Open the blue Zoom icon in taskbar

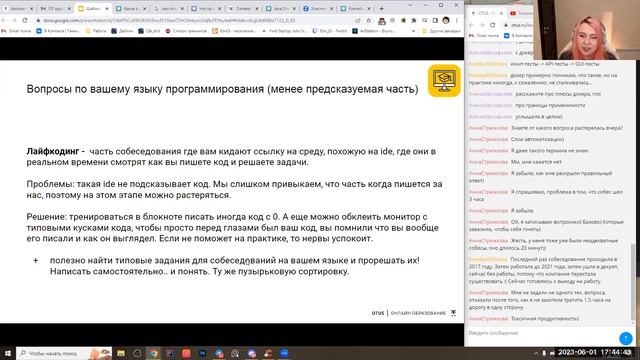click(x=284, y=353)
